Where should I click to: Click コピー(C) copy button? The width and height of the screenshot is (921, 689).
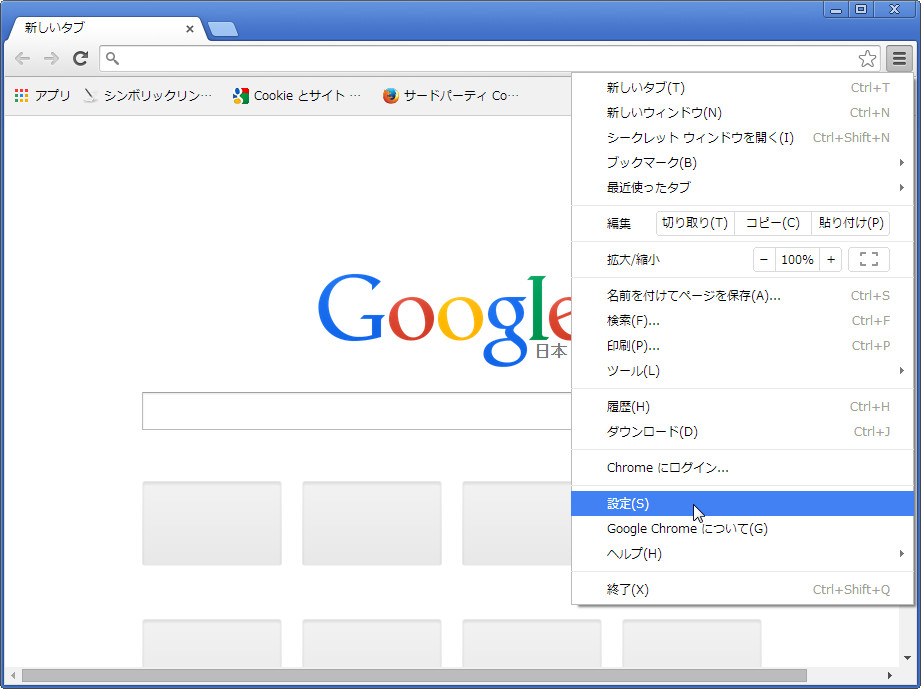[x=772, y=223]
